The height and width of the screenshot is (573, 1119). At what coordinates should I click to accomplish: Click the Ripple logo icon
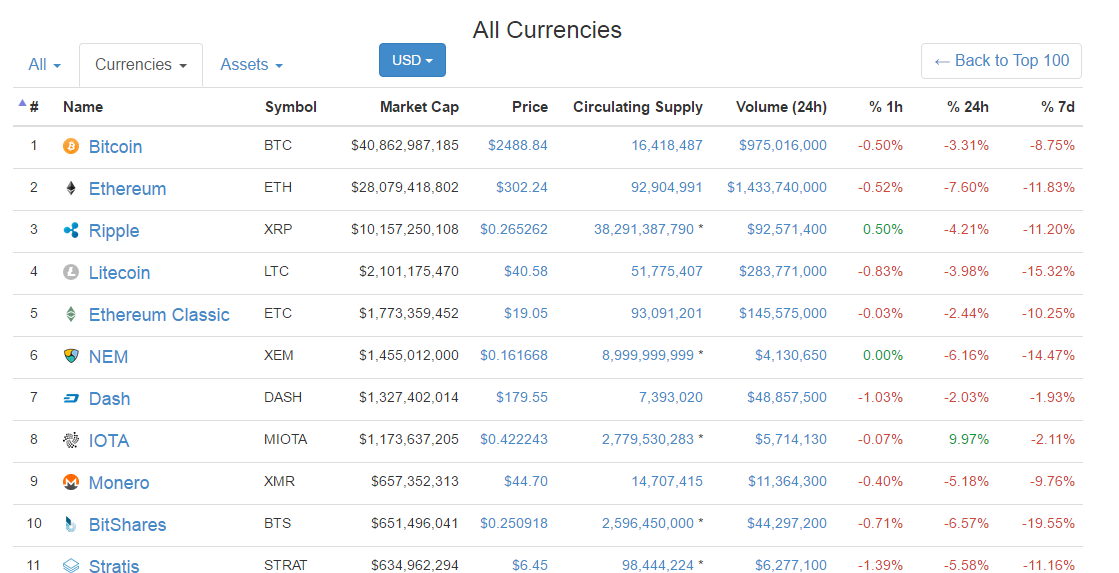pos(71,230)
